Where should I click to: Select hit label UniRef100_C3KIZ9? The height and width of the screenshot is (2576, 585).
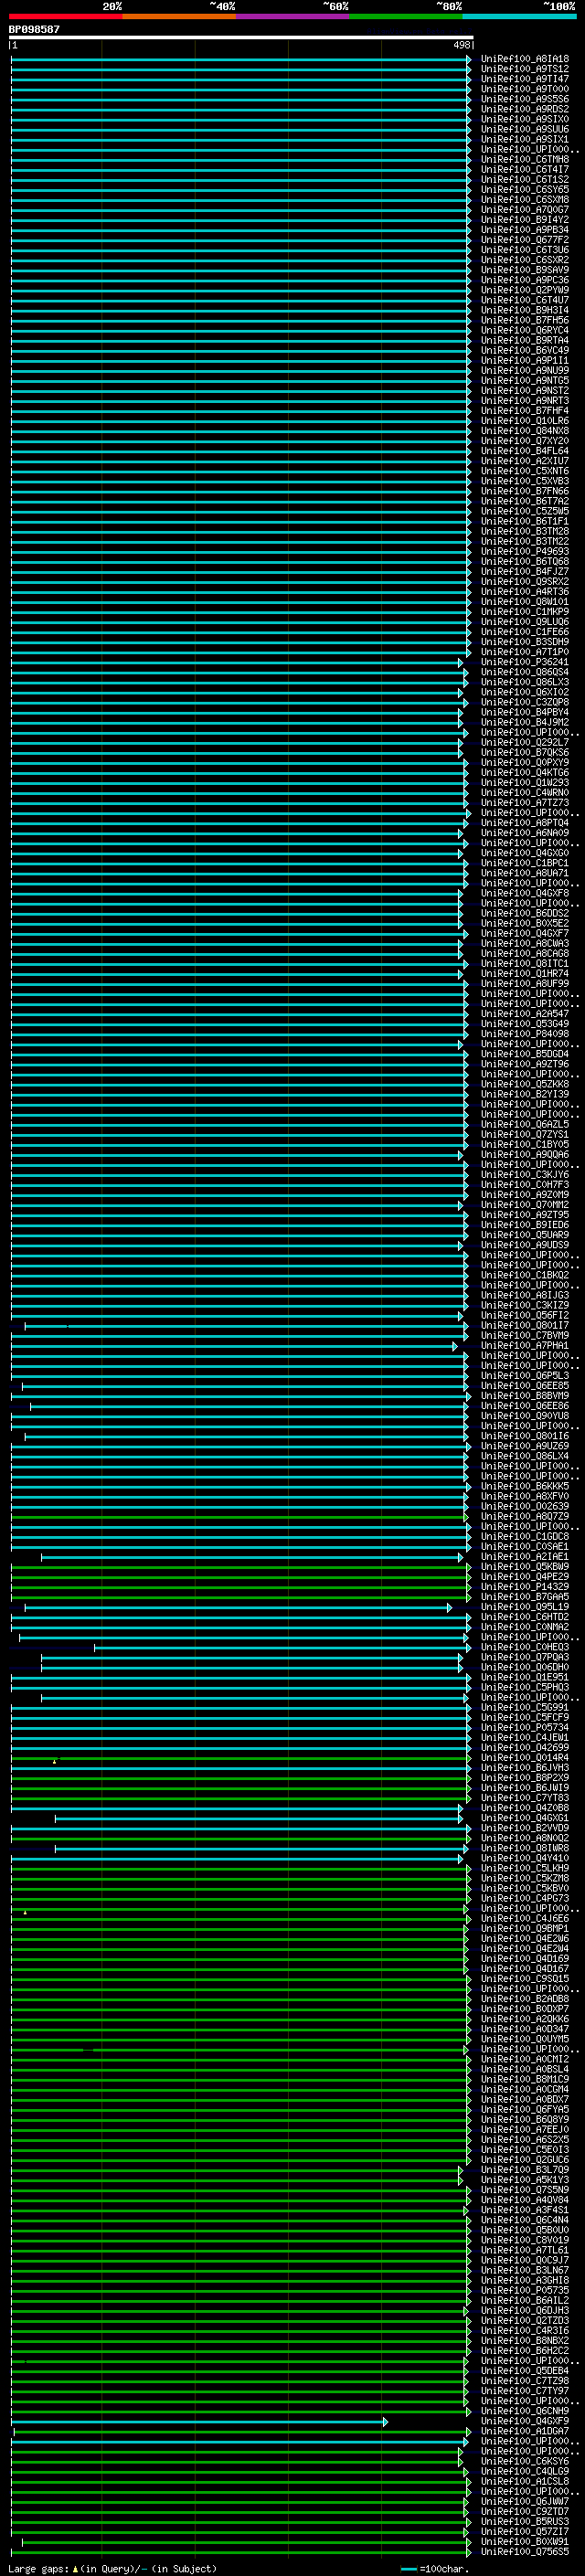[x=525, y=1305]
